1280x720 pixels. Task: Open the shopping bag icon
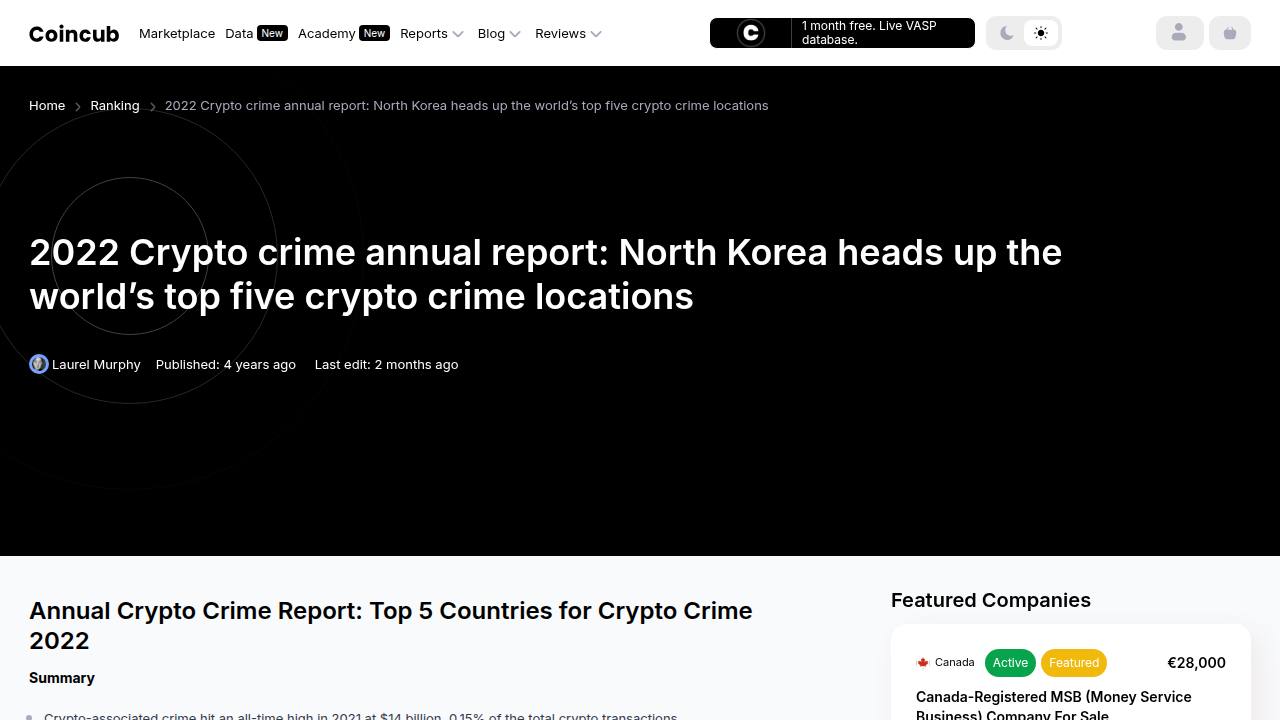[1230, 33]
